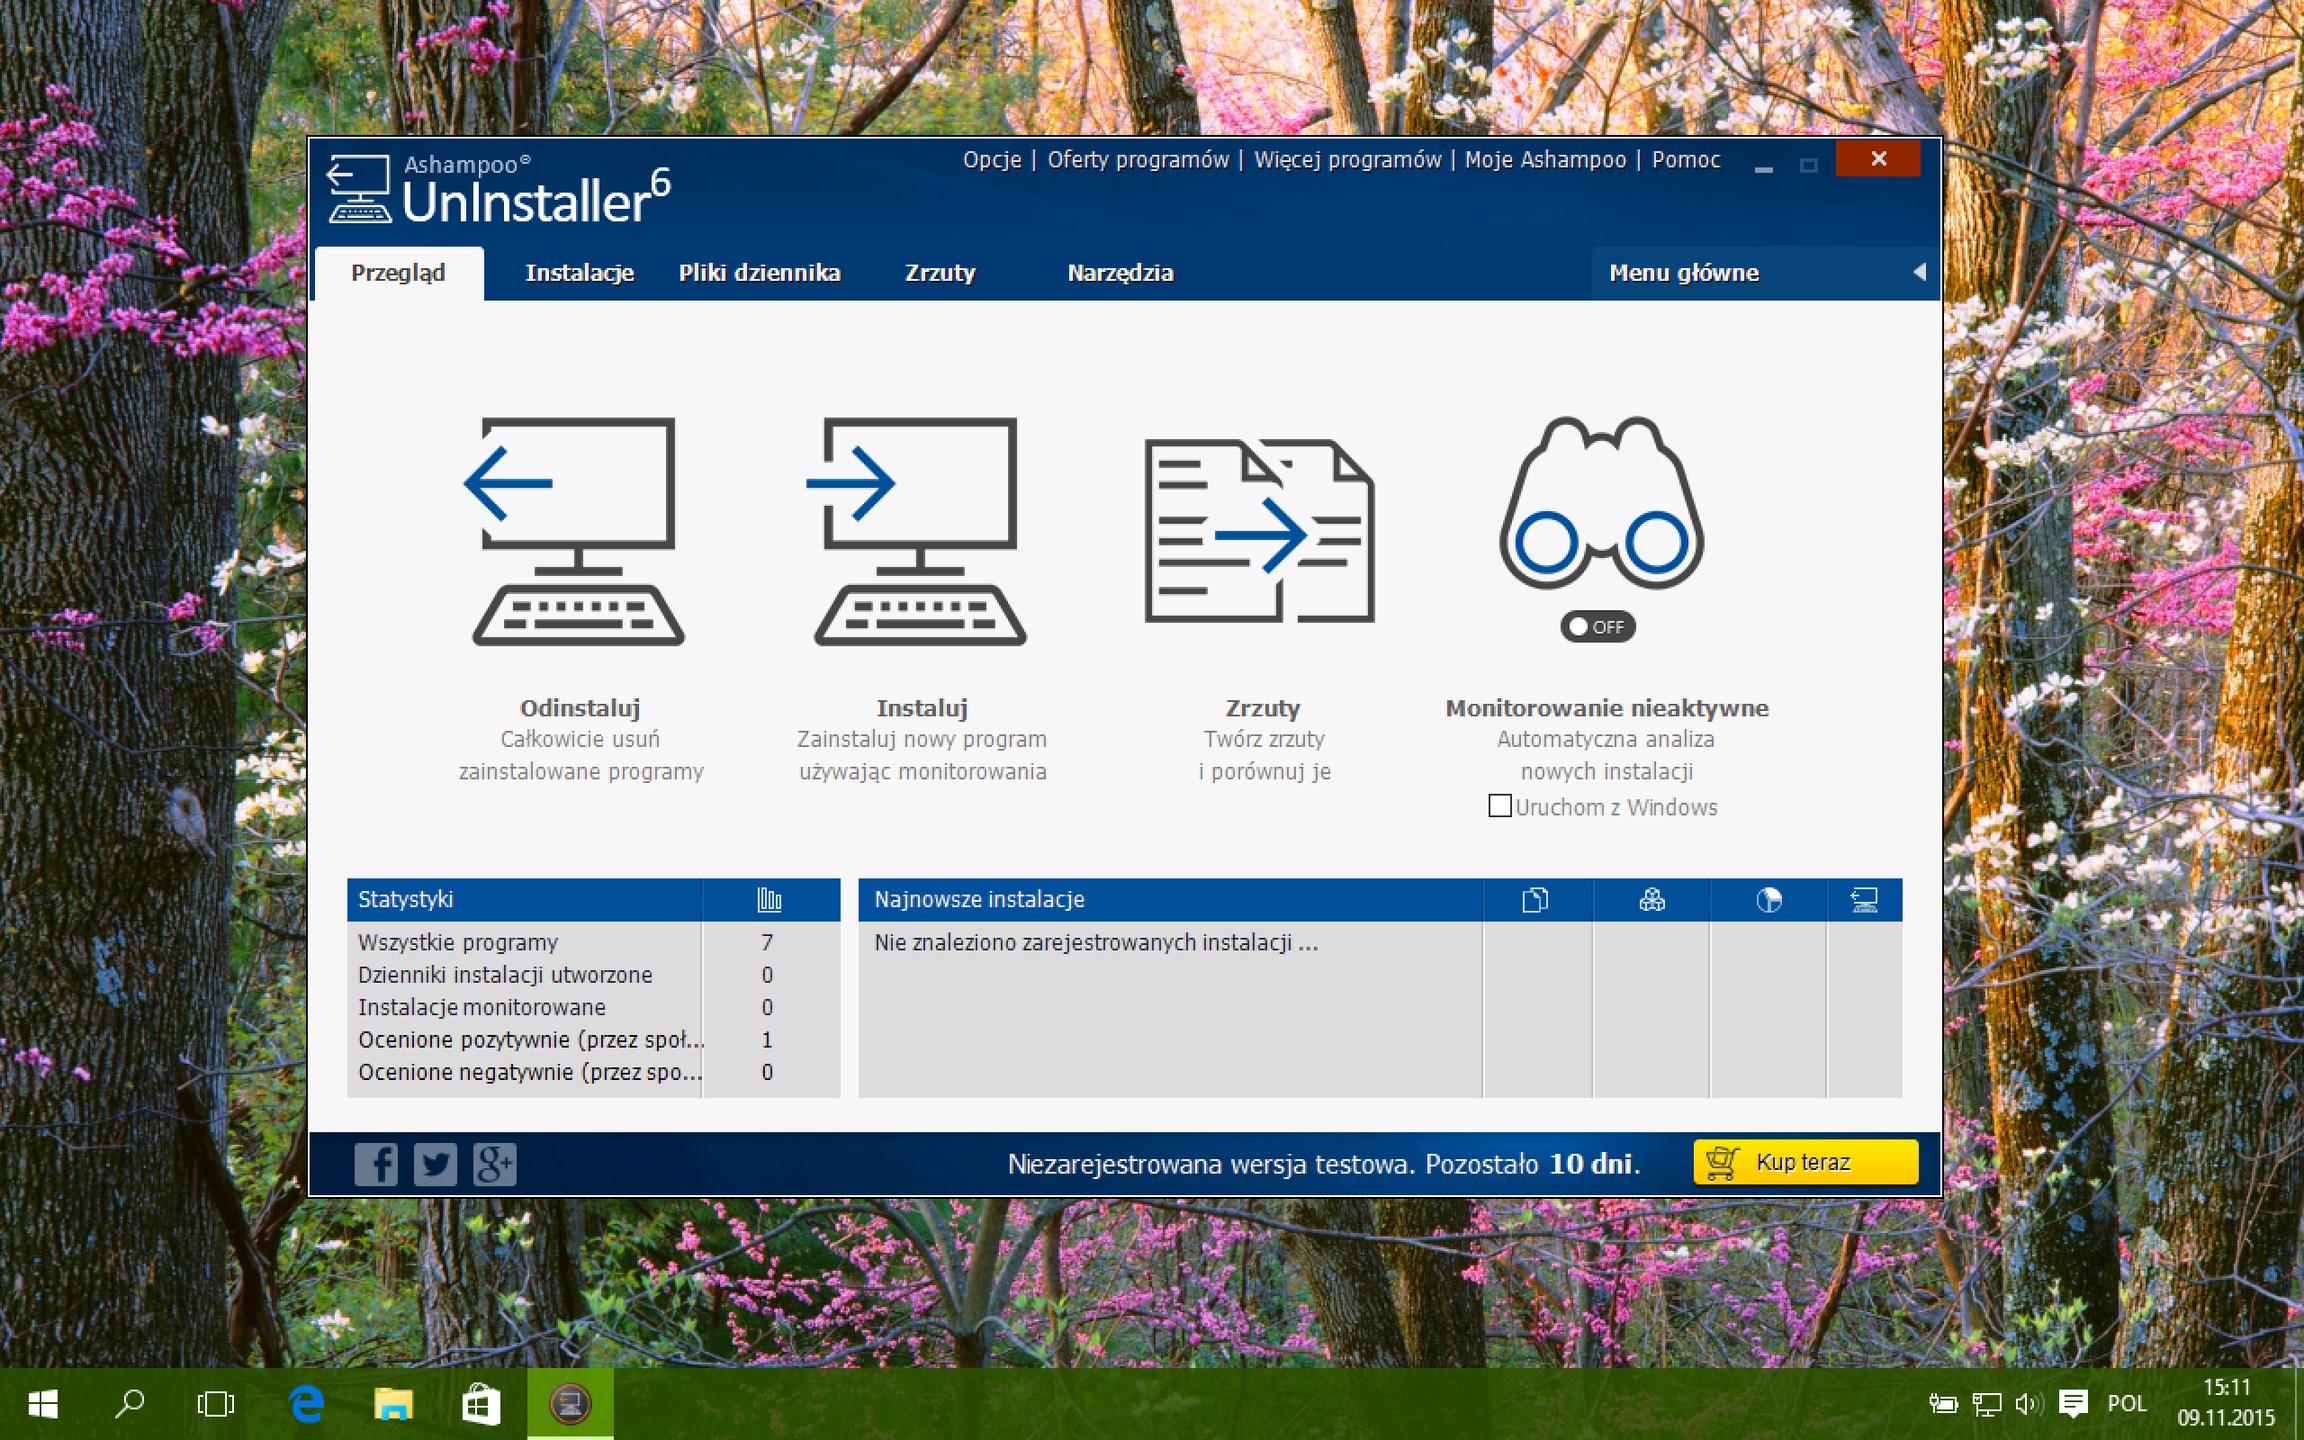
Task: Toggle the monitoring OFF switch
Action: coord(1597,627)
